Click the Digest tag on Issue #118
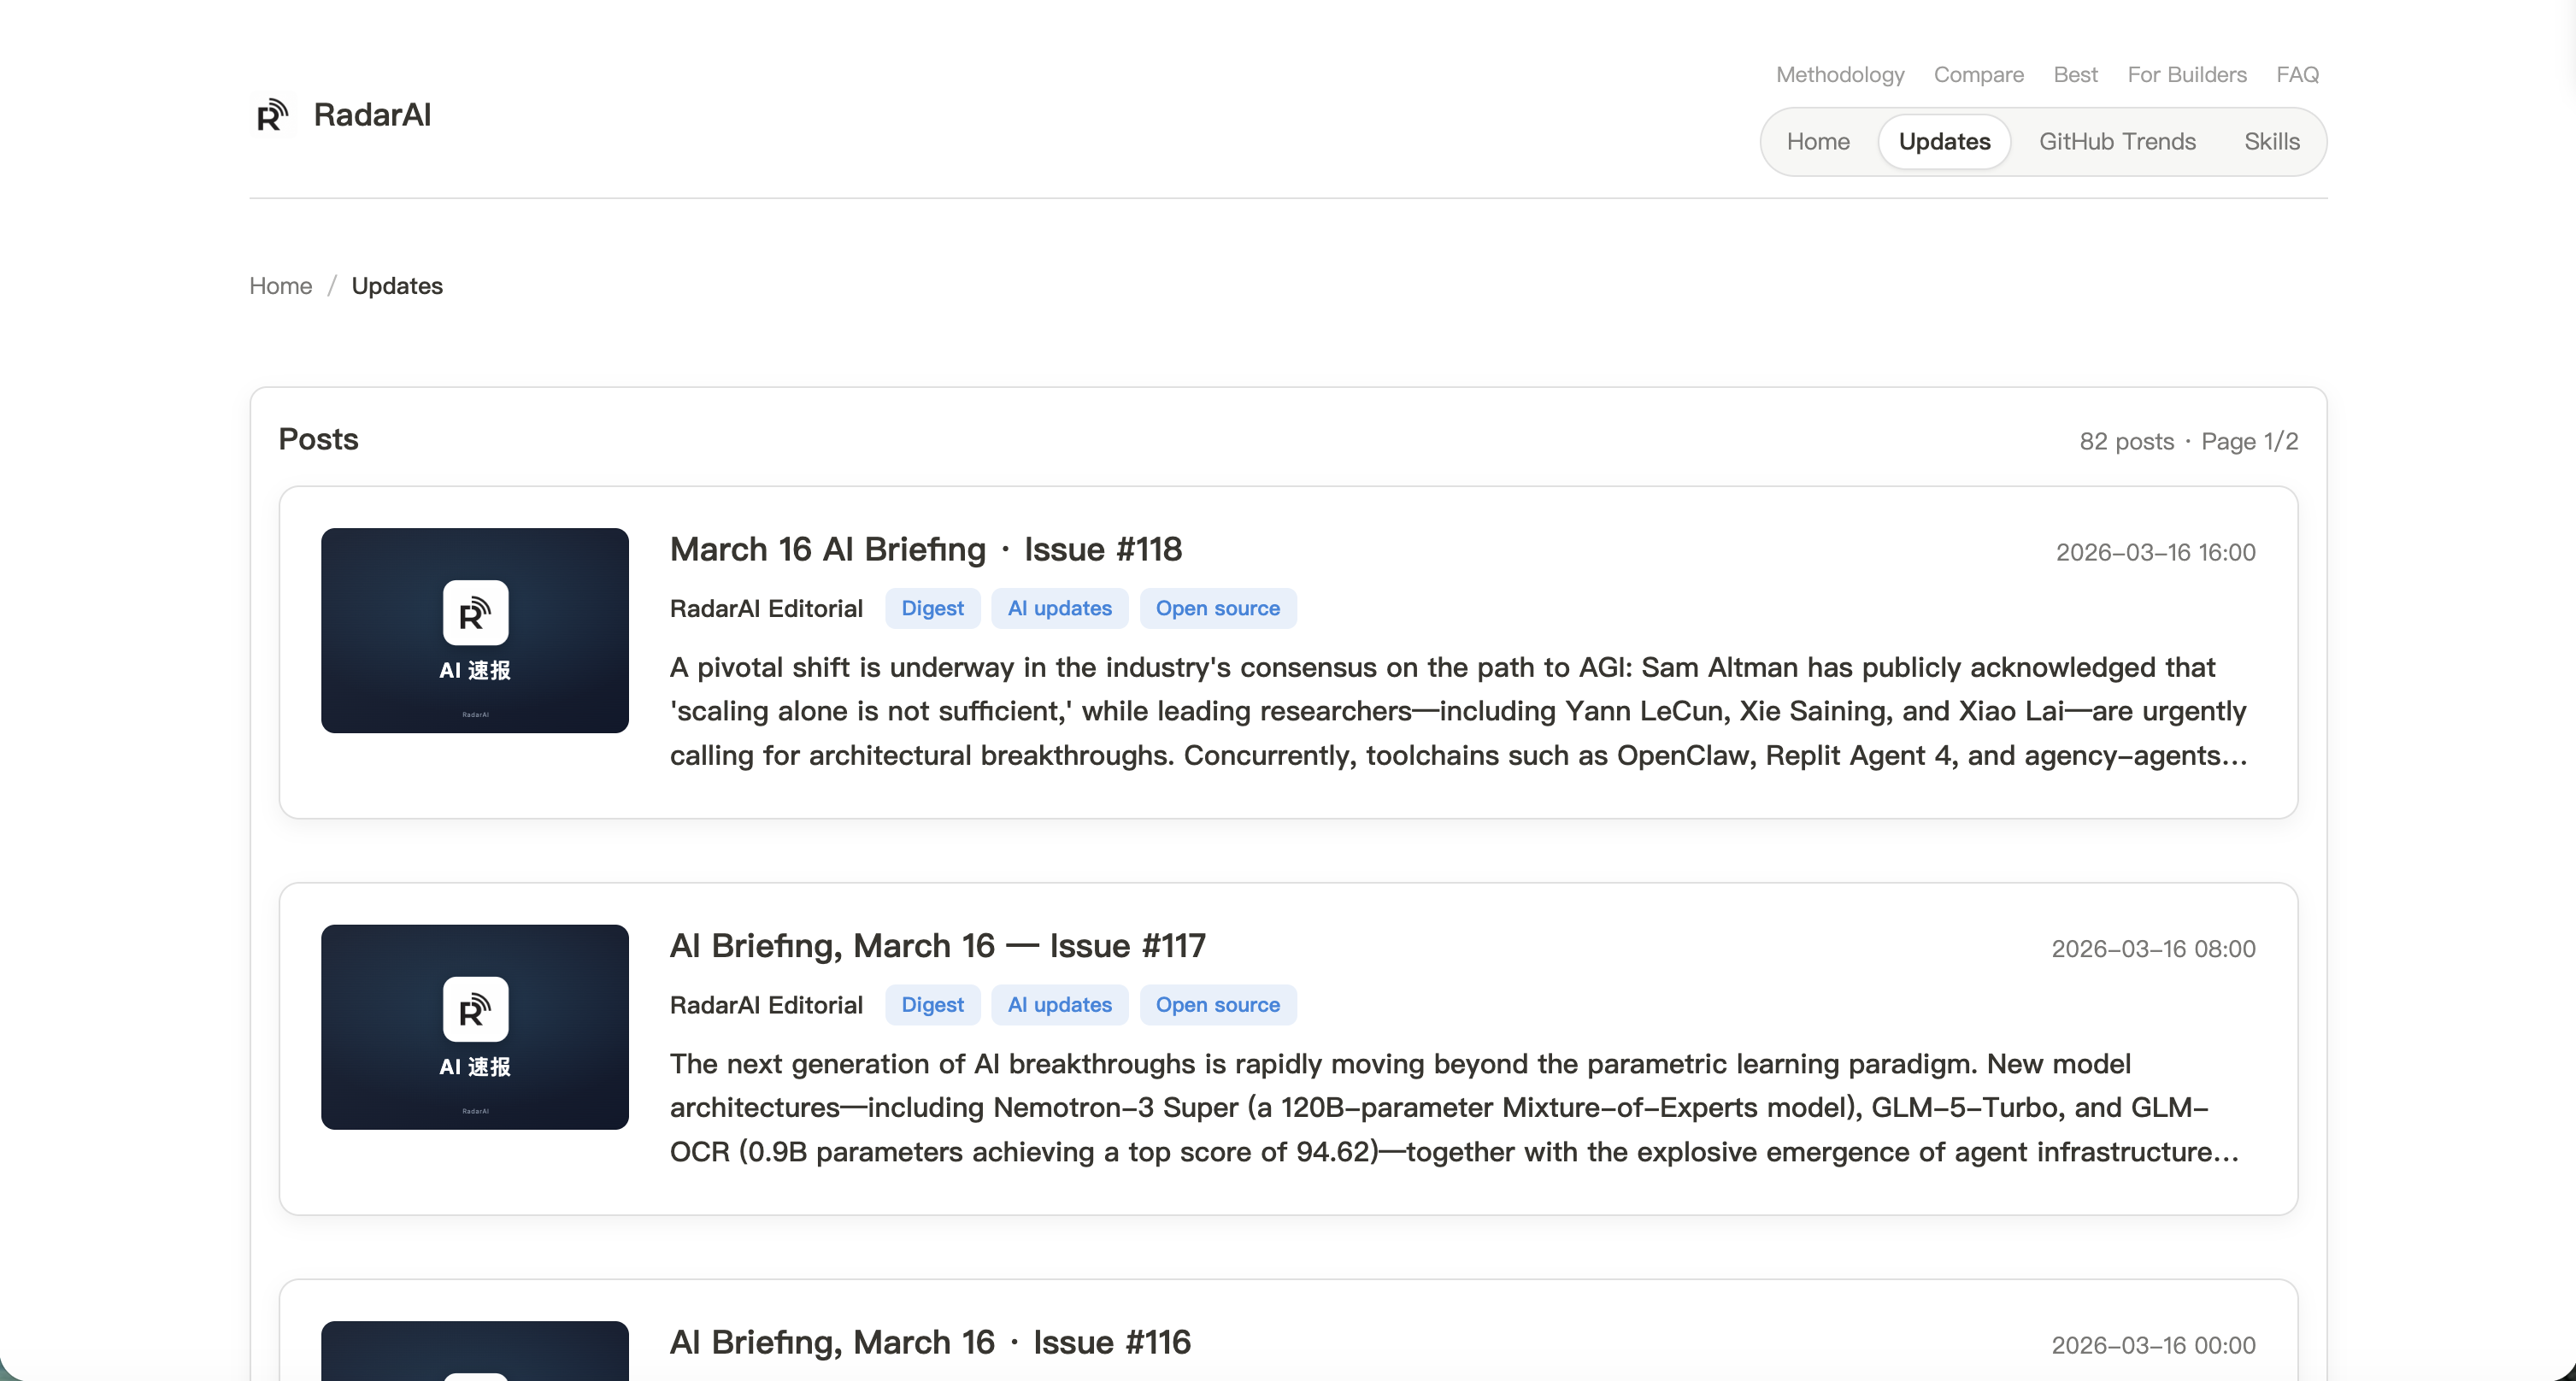Image resolution: width=2576 pixels, height=1381 pixels. pyautogui.click(x=931, y=608)
